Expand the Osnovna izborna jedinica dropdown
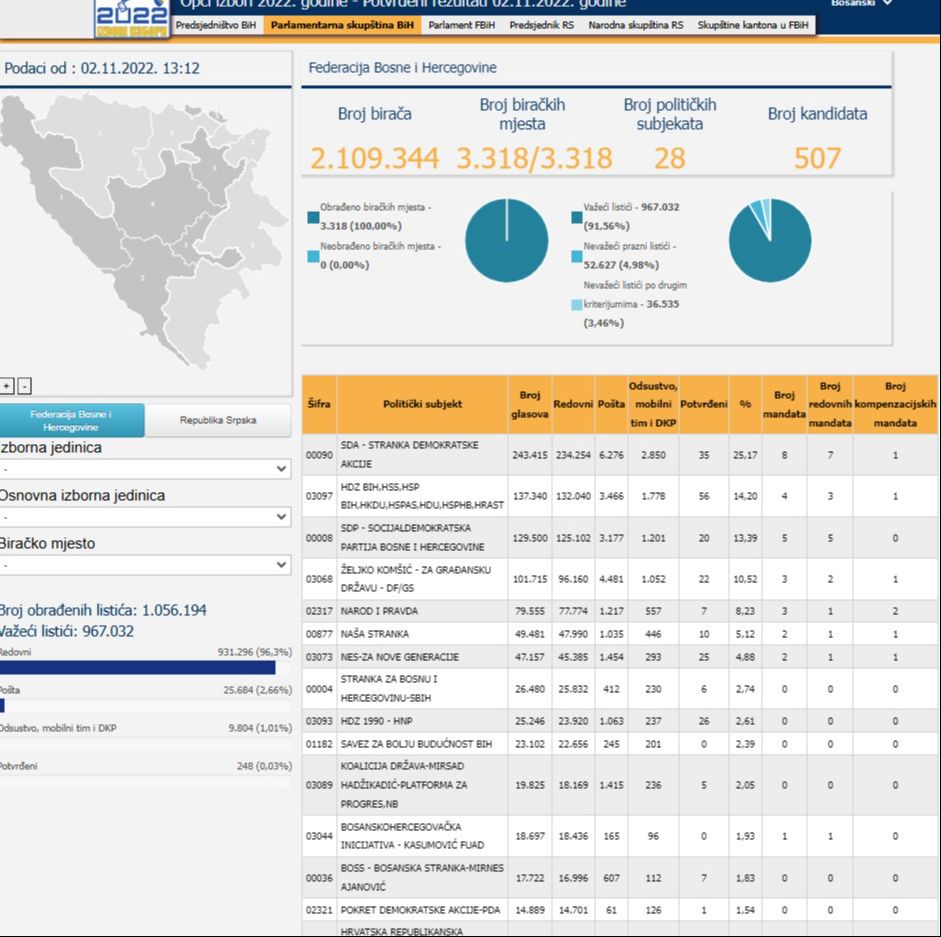Image resolution: width=941 pixels, height=937 pixels. click(x=144, y=517)
